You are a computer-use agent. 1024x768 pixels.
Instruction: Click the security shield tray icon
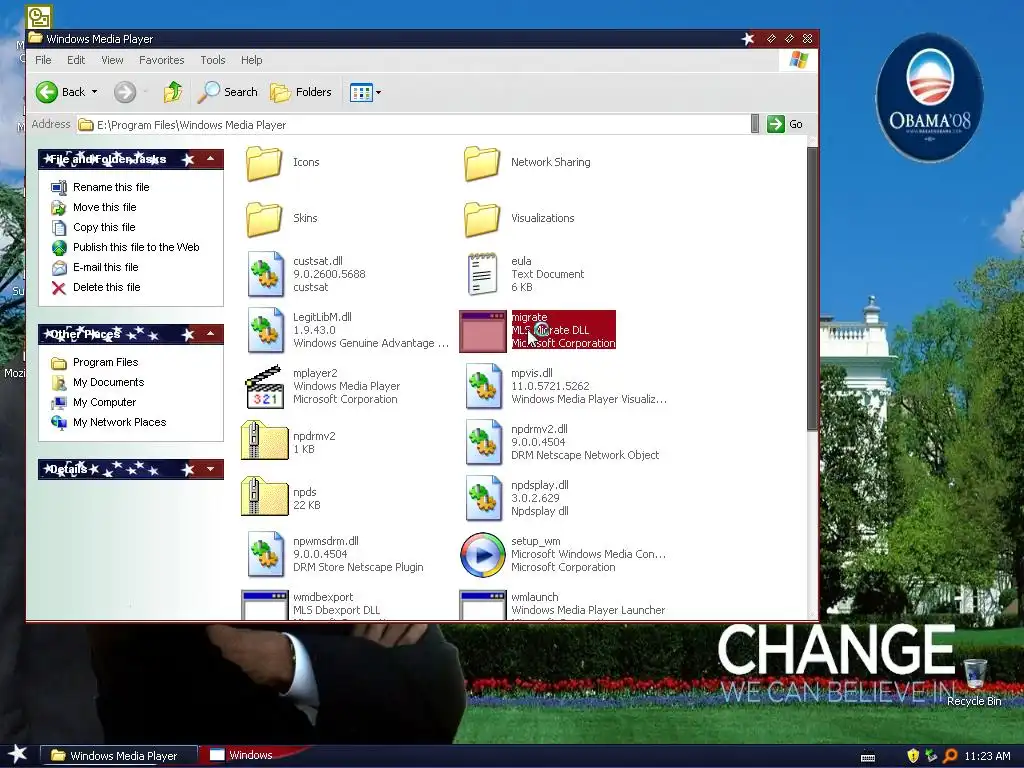913,756
